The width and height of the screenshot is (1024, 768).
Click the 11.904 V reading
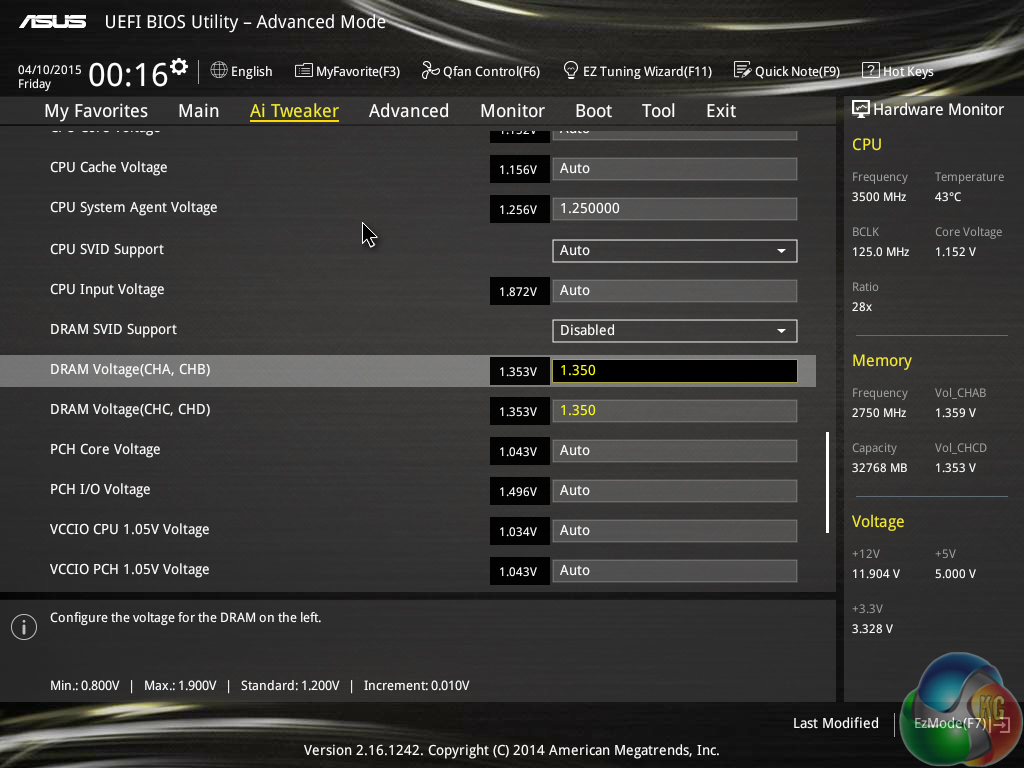point(876,574)
